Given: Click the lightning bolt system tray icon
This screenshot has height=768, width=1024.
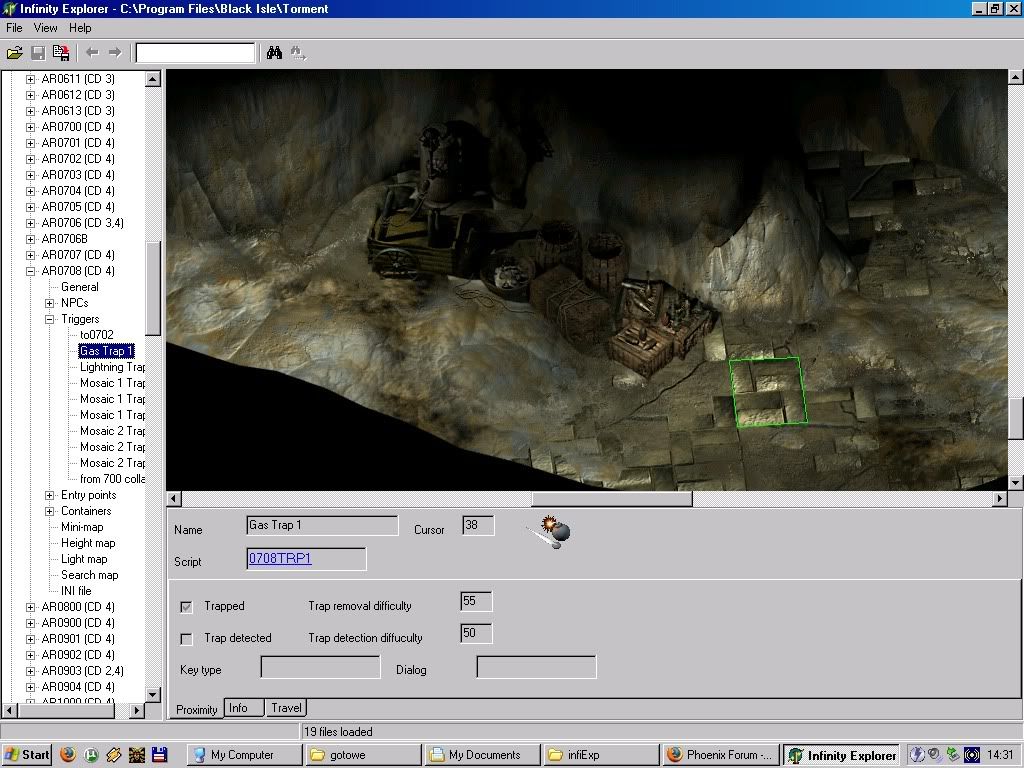Looking at the screenshot, I should click(917, 755).
